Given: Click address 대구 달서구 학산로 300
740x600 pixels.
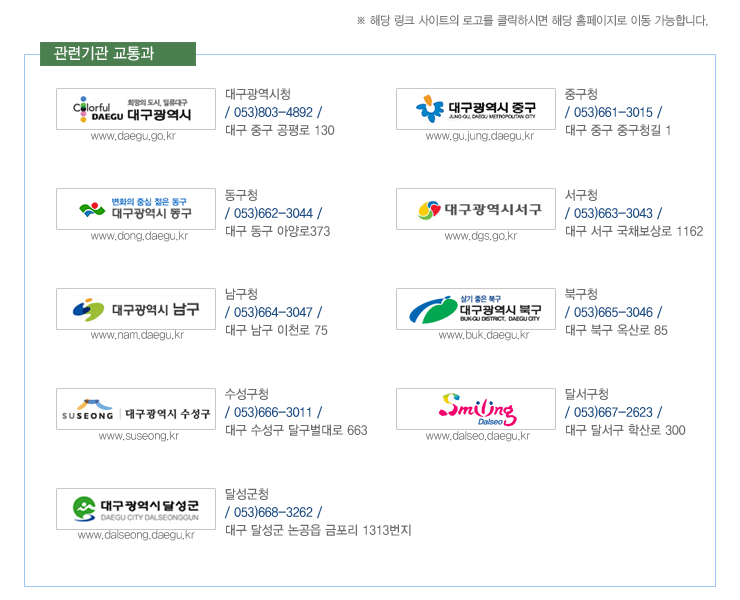Looking at the screenshot, I should tap(625, 430).
